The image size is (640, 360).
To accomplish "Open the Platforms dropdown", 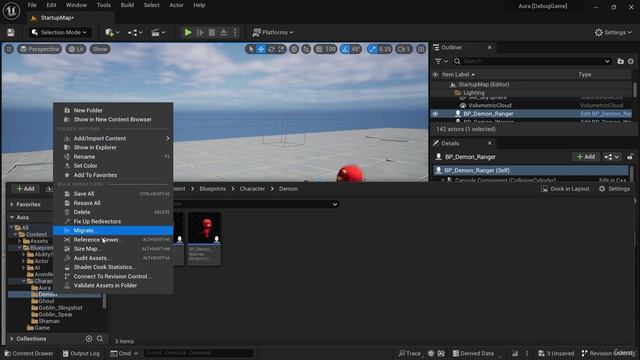I will point(273,32).
